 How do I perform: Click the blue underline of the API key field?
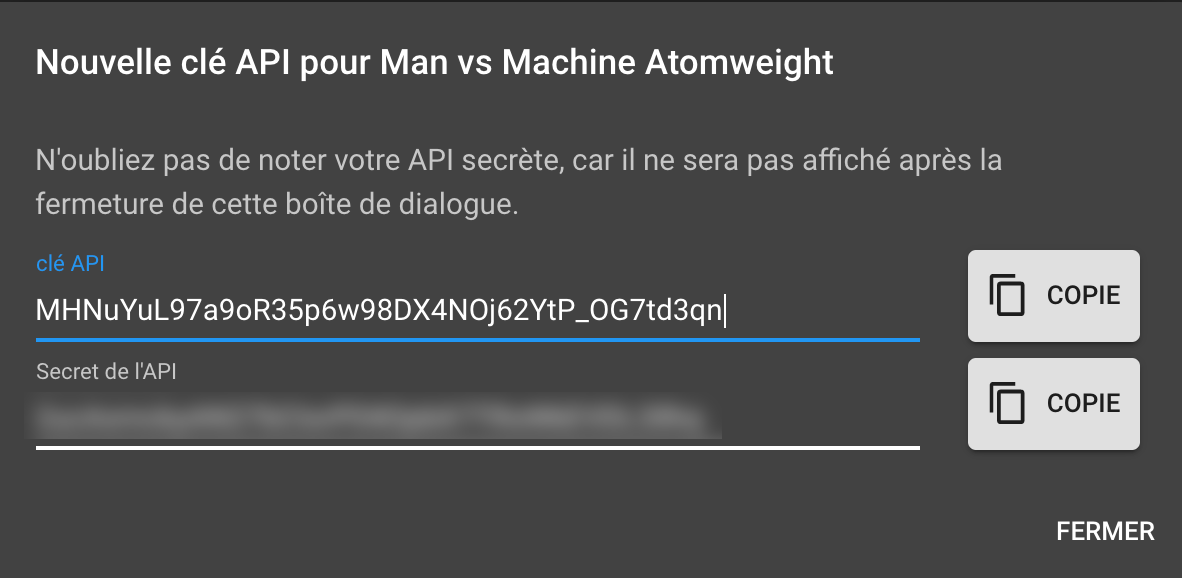coord(477,340)
